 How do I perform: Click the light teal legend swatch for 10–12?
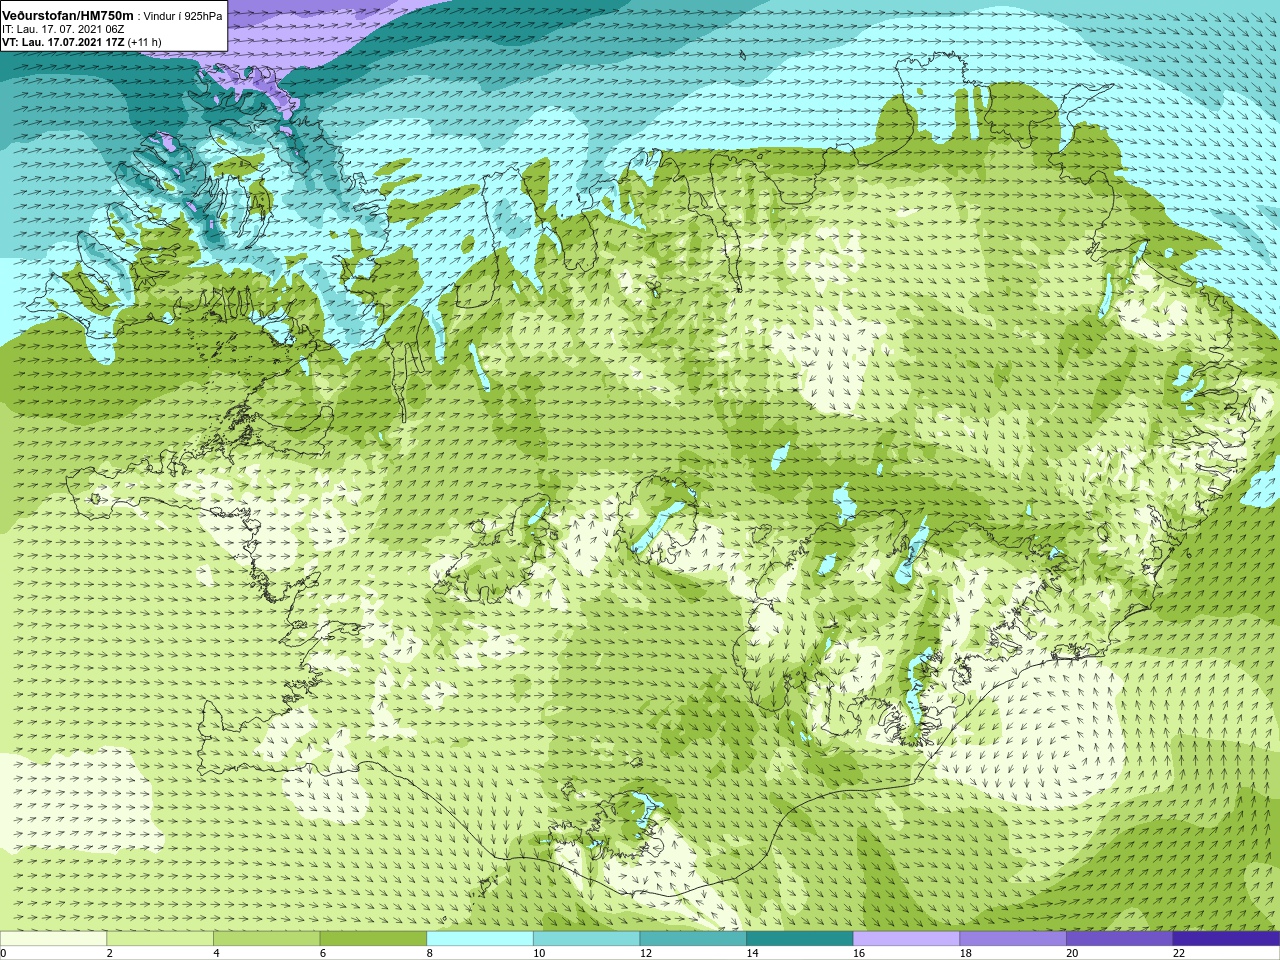586,939
